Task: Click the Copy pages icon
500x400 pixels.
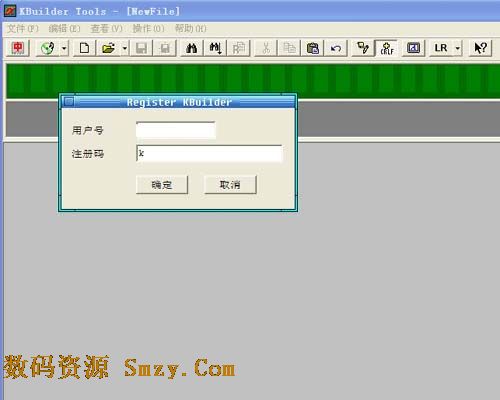Action: [x=289, y=48]
